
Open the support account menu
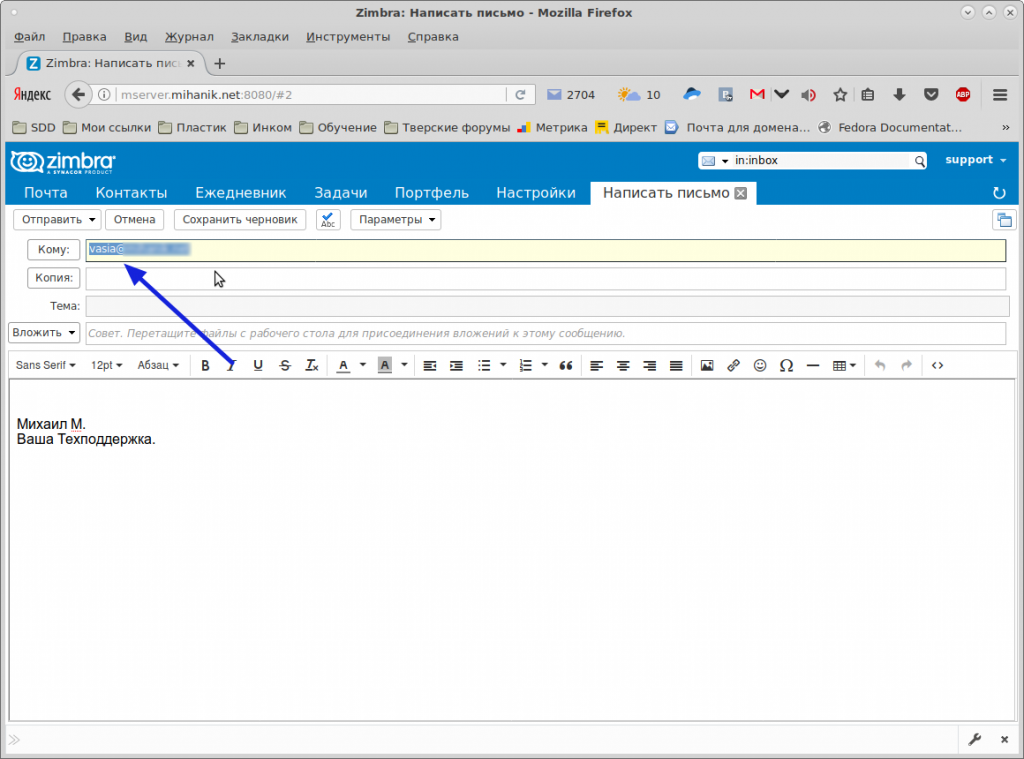click(x=976, y=160)
